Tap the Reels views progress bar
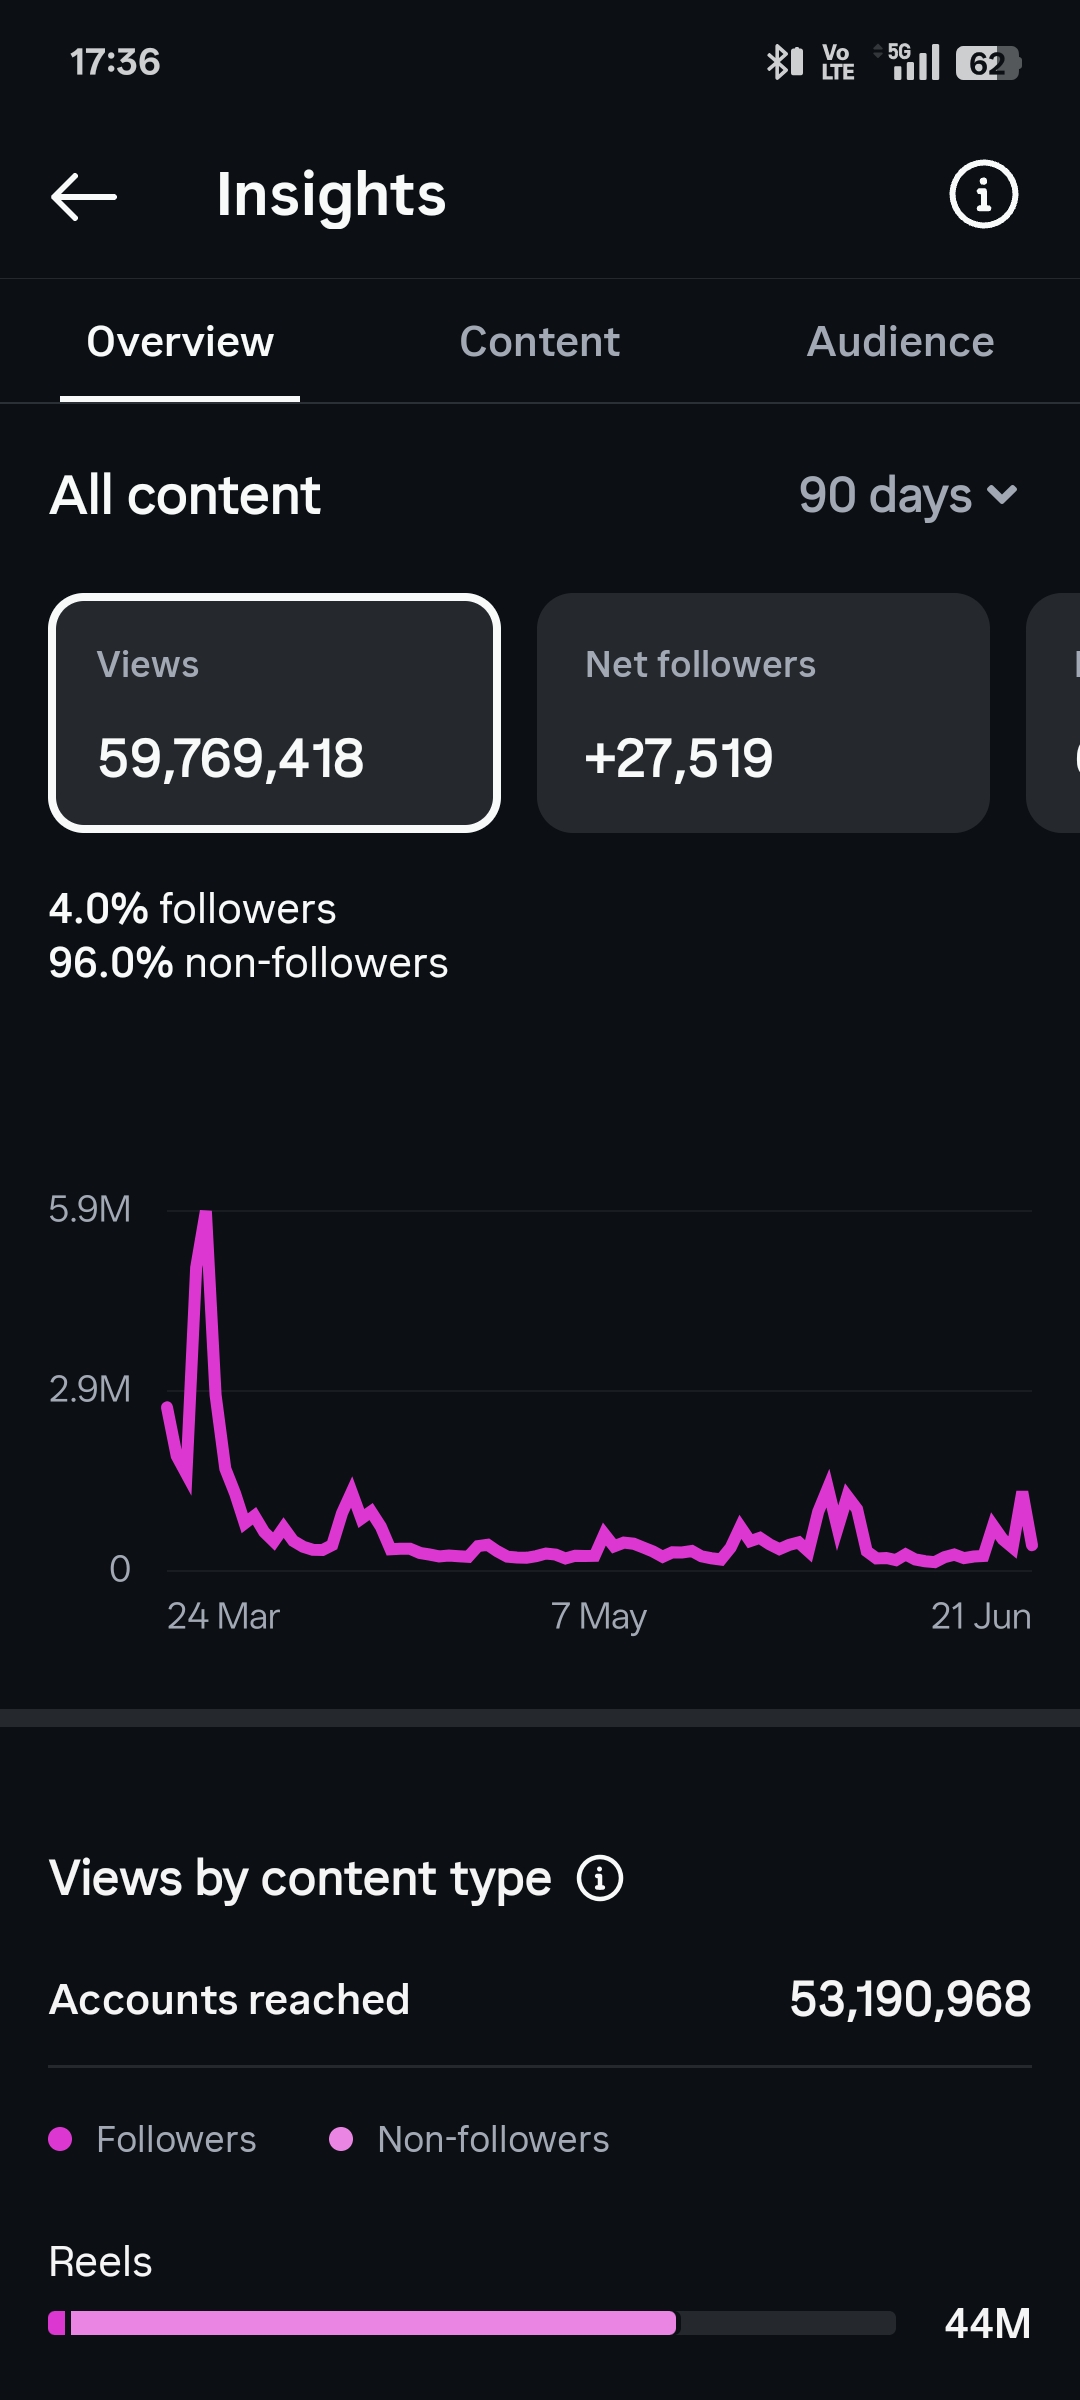The image size is (1080, 2400). pos(472,2323)
